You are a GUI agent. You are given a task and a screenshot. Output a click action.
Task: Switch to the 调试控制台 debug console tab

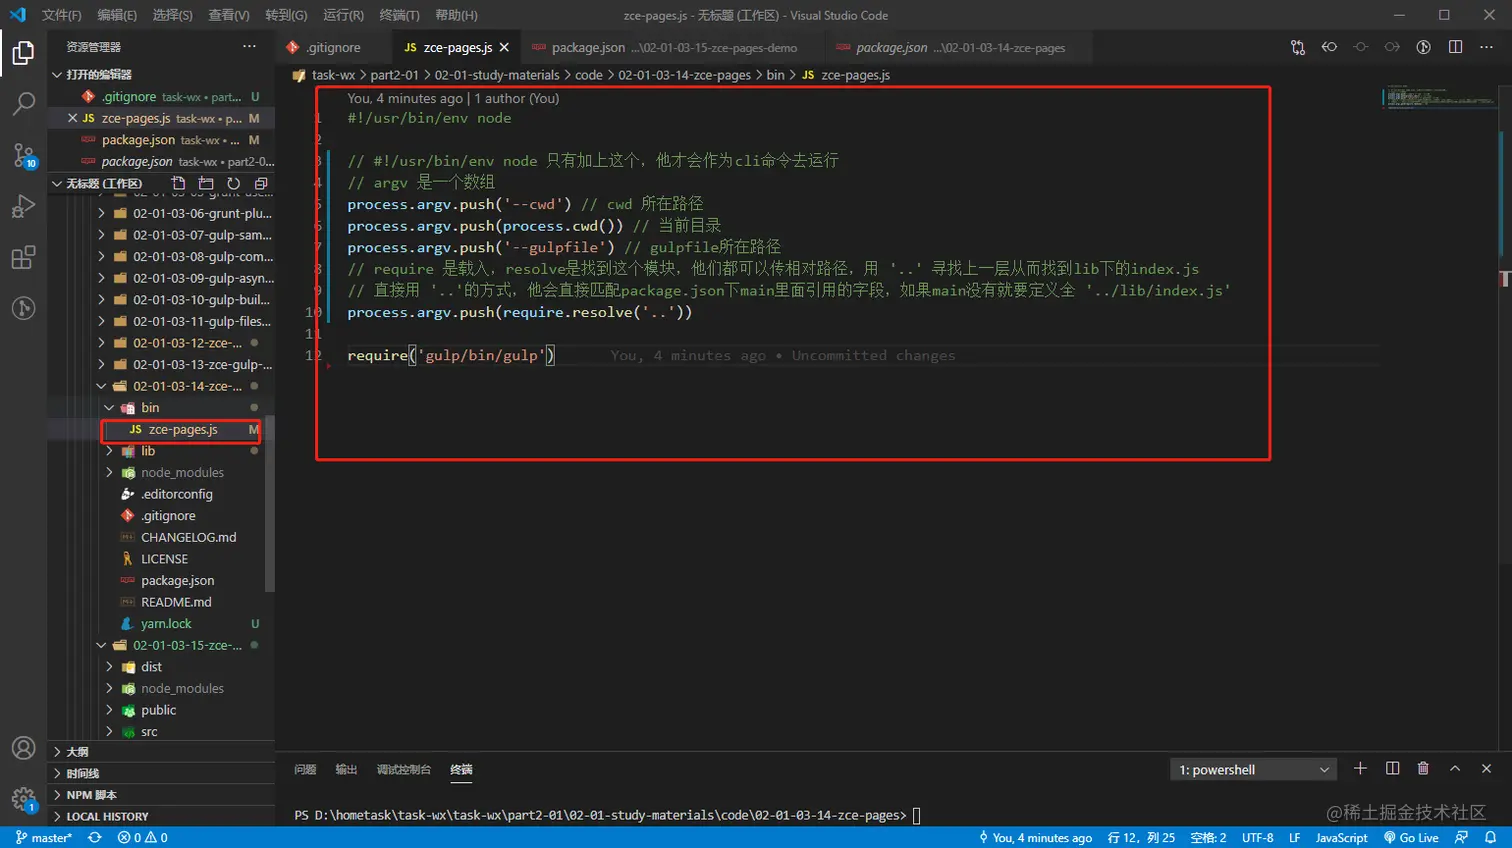[x=403, y=769]
